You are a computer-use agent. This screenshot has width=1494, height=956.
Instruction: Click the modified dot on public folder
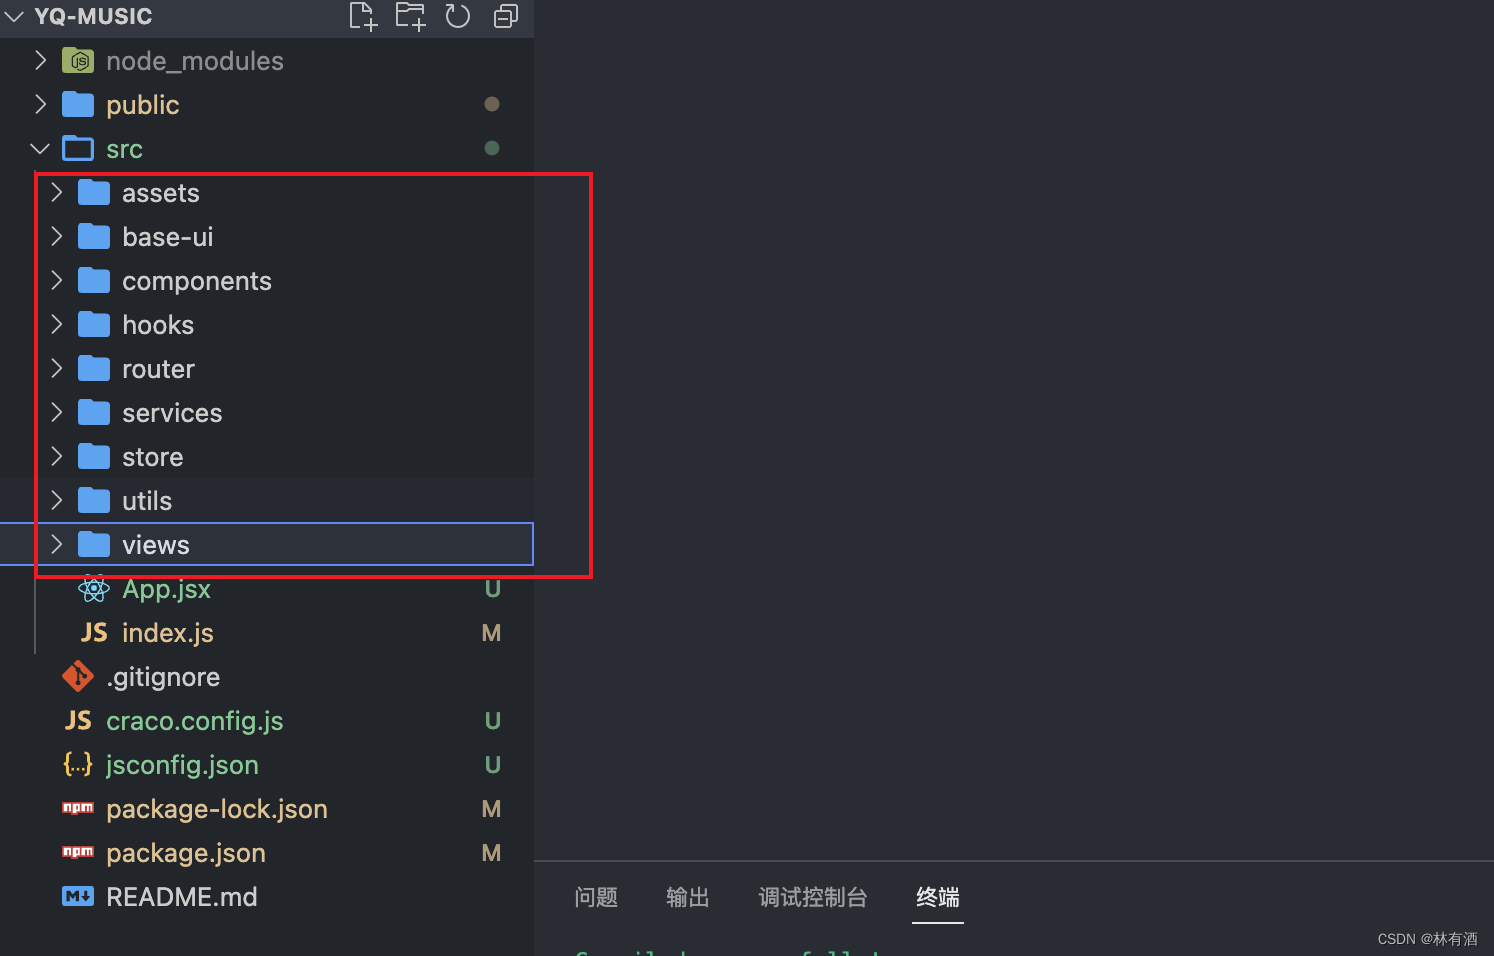492,104
